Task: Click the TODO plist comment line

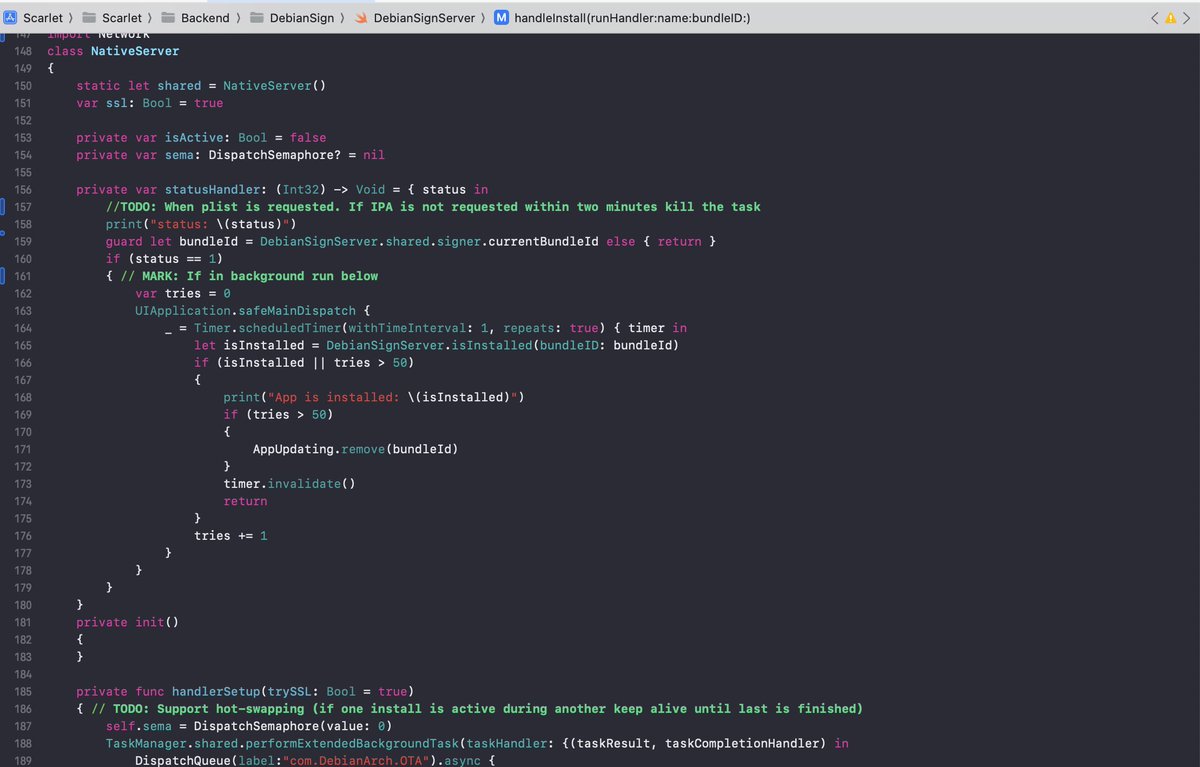Action: coord(433,207)
